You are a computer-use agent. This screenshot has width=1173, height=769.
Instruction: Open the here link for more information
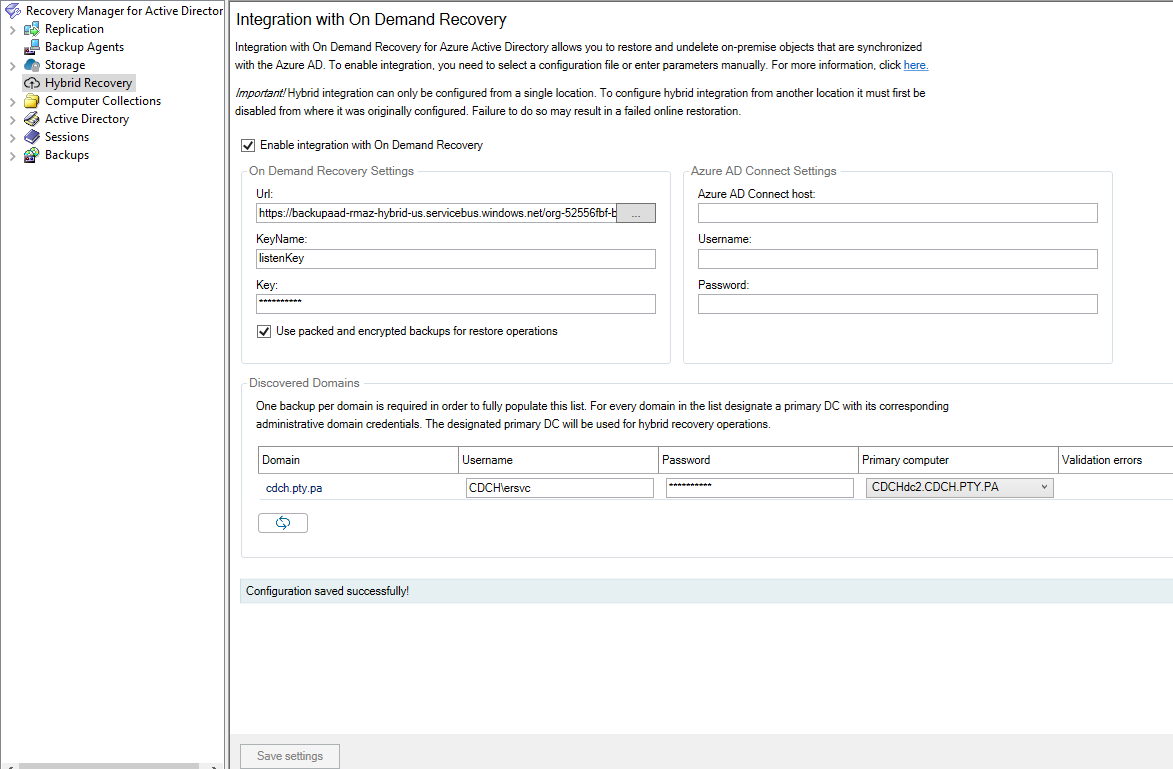(x=915, y=64)
